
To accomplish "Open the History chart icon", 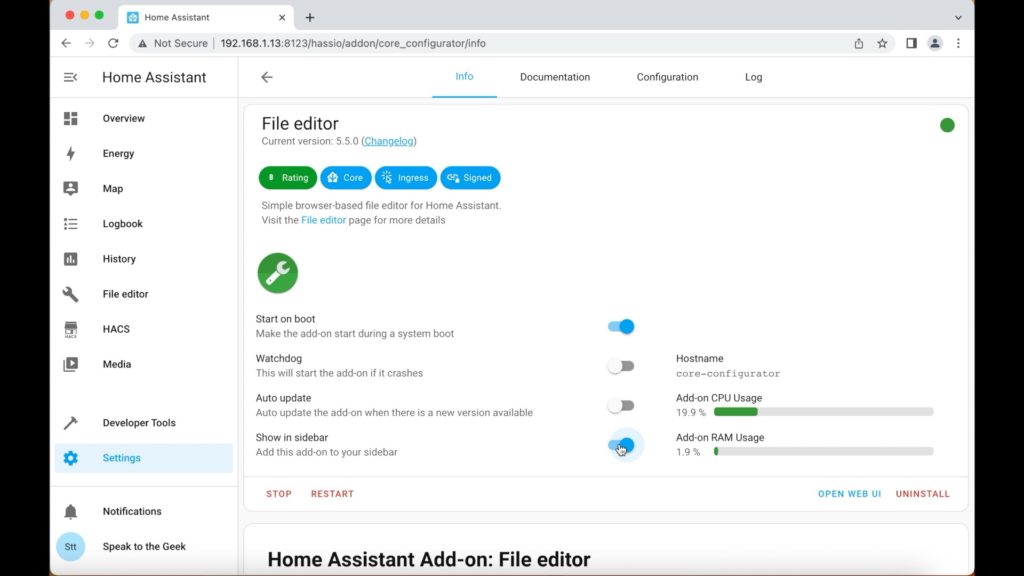I will [x=71, y=259].
